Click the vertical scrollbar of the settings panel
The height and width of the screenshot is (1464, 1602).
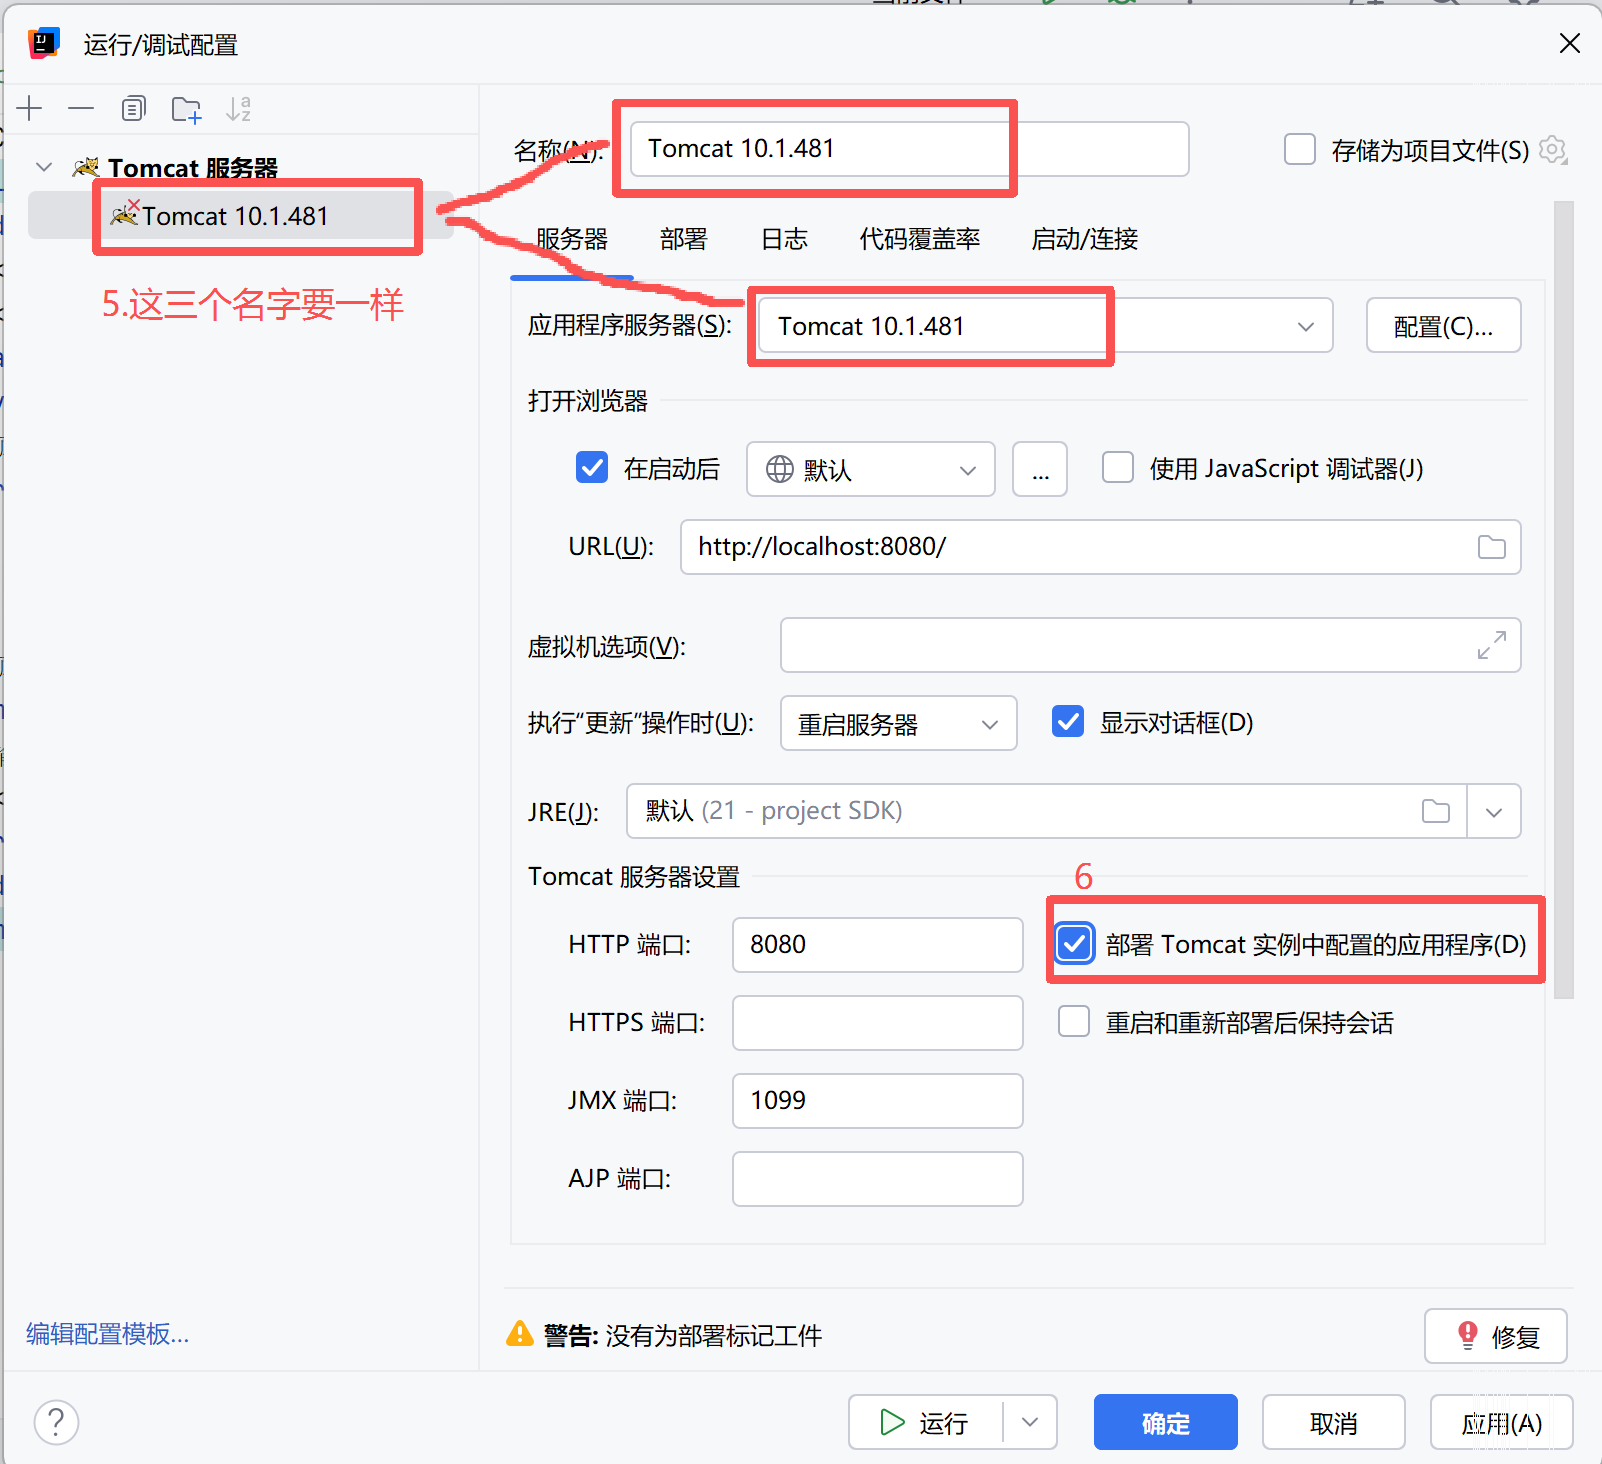[x=1564, y=600]
